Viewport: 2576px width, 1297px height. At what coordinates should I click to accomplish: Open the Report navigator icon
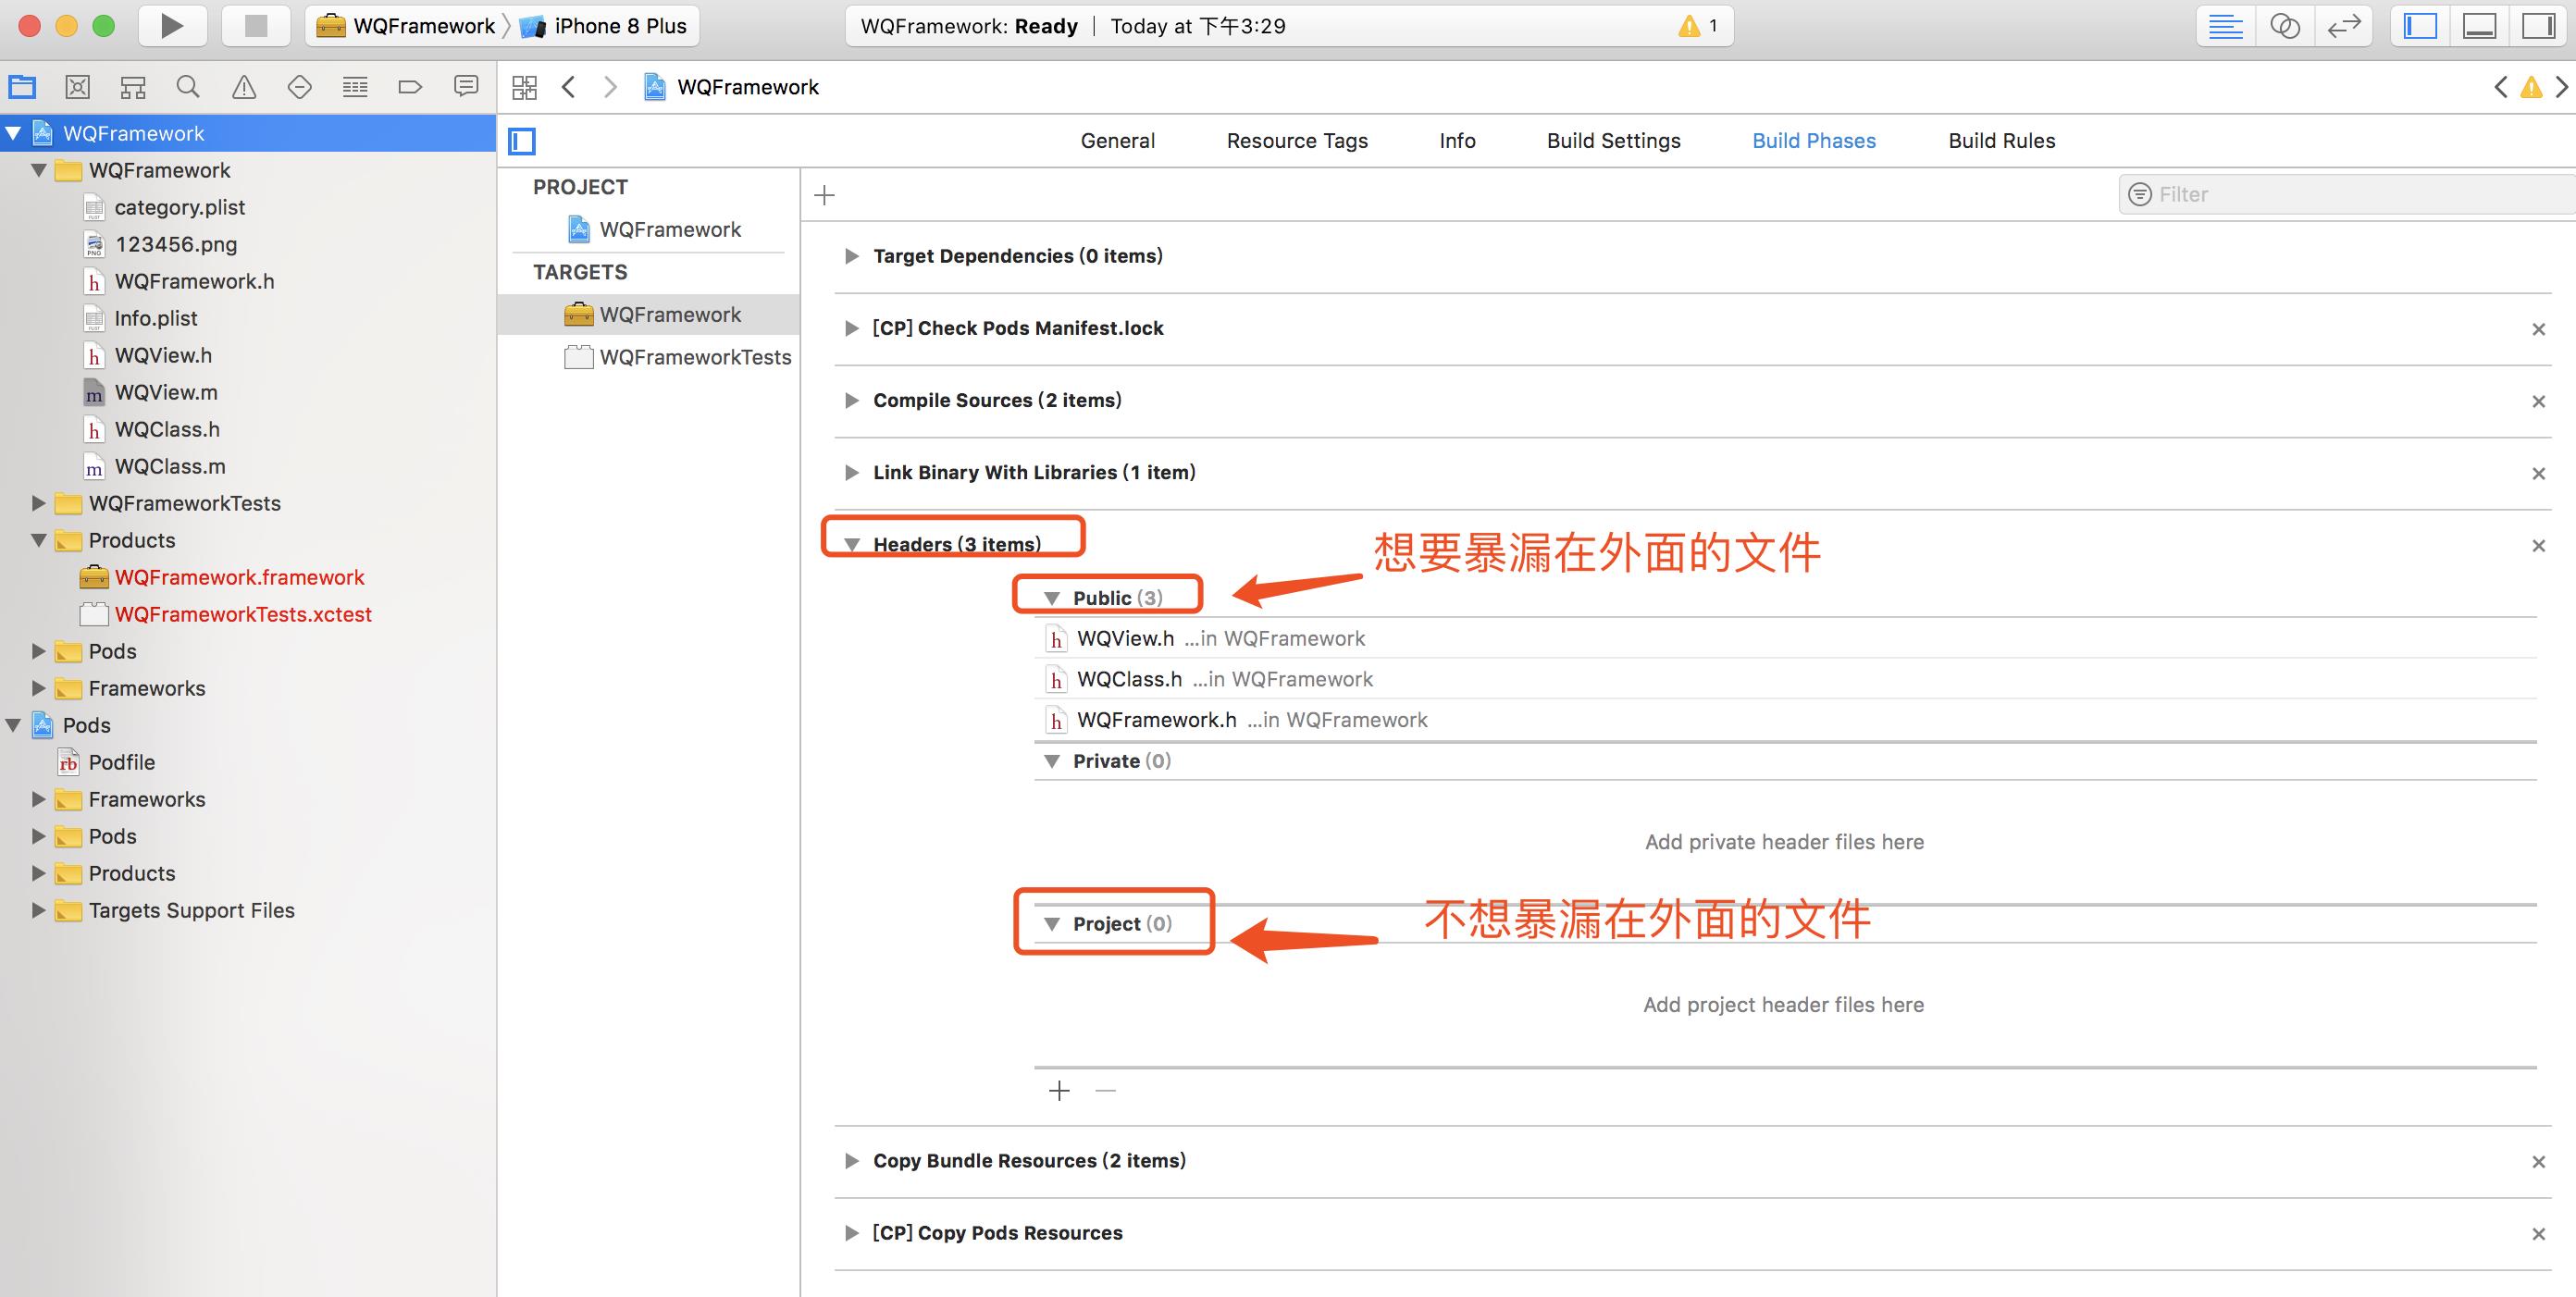(466, 87)
